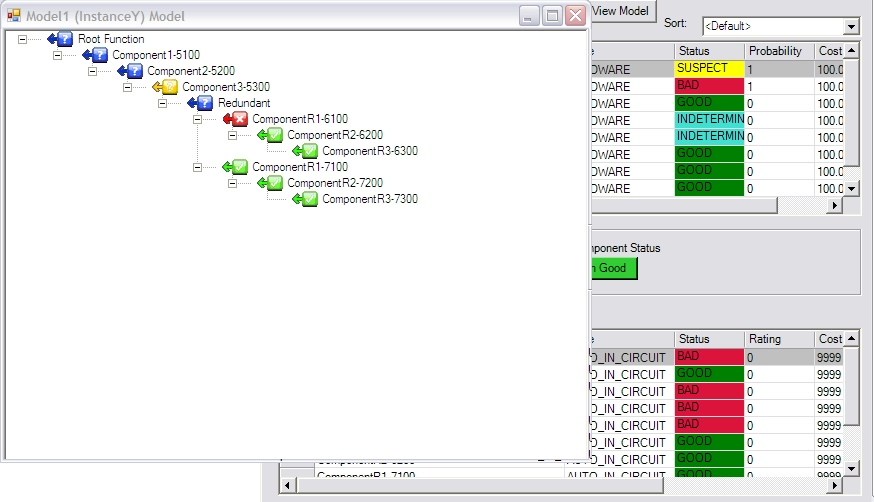This screenshot has height=502, width=874.
Task: Select the ComponentR3-7300 tree label
Action: click(370, 199)
